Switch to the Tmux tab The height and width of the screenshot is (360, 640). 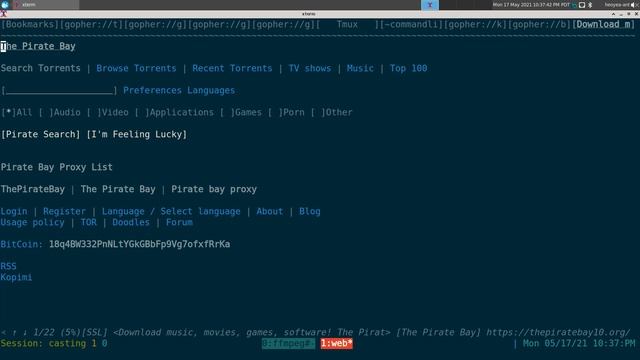(x=347, y=24)
